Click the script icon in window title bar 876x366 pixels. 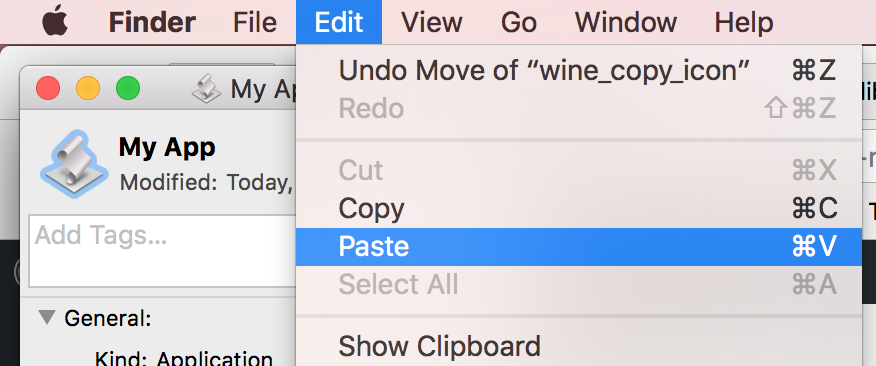[x=206, y=89]
